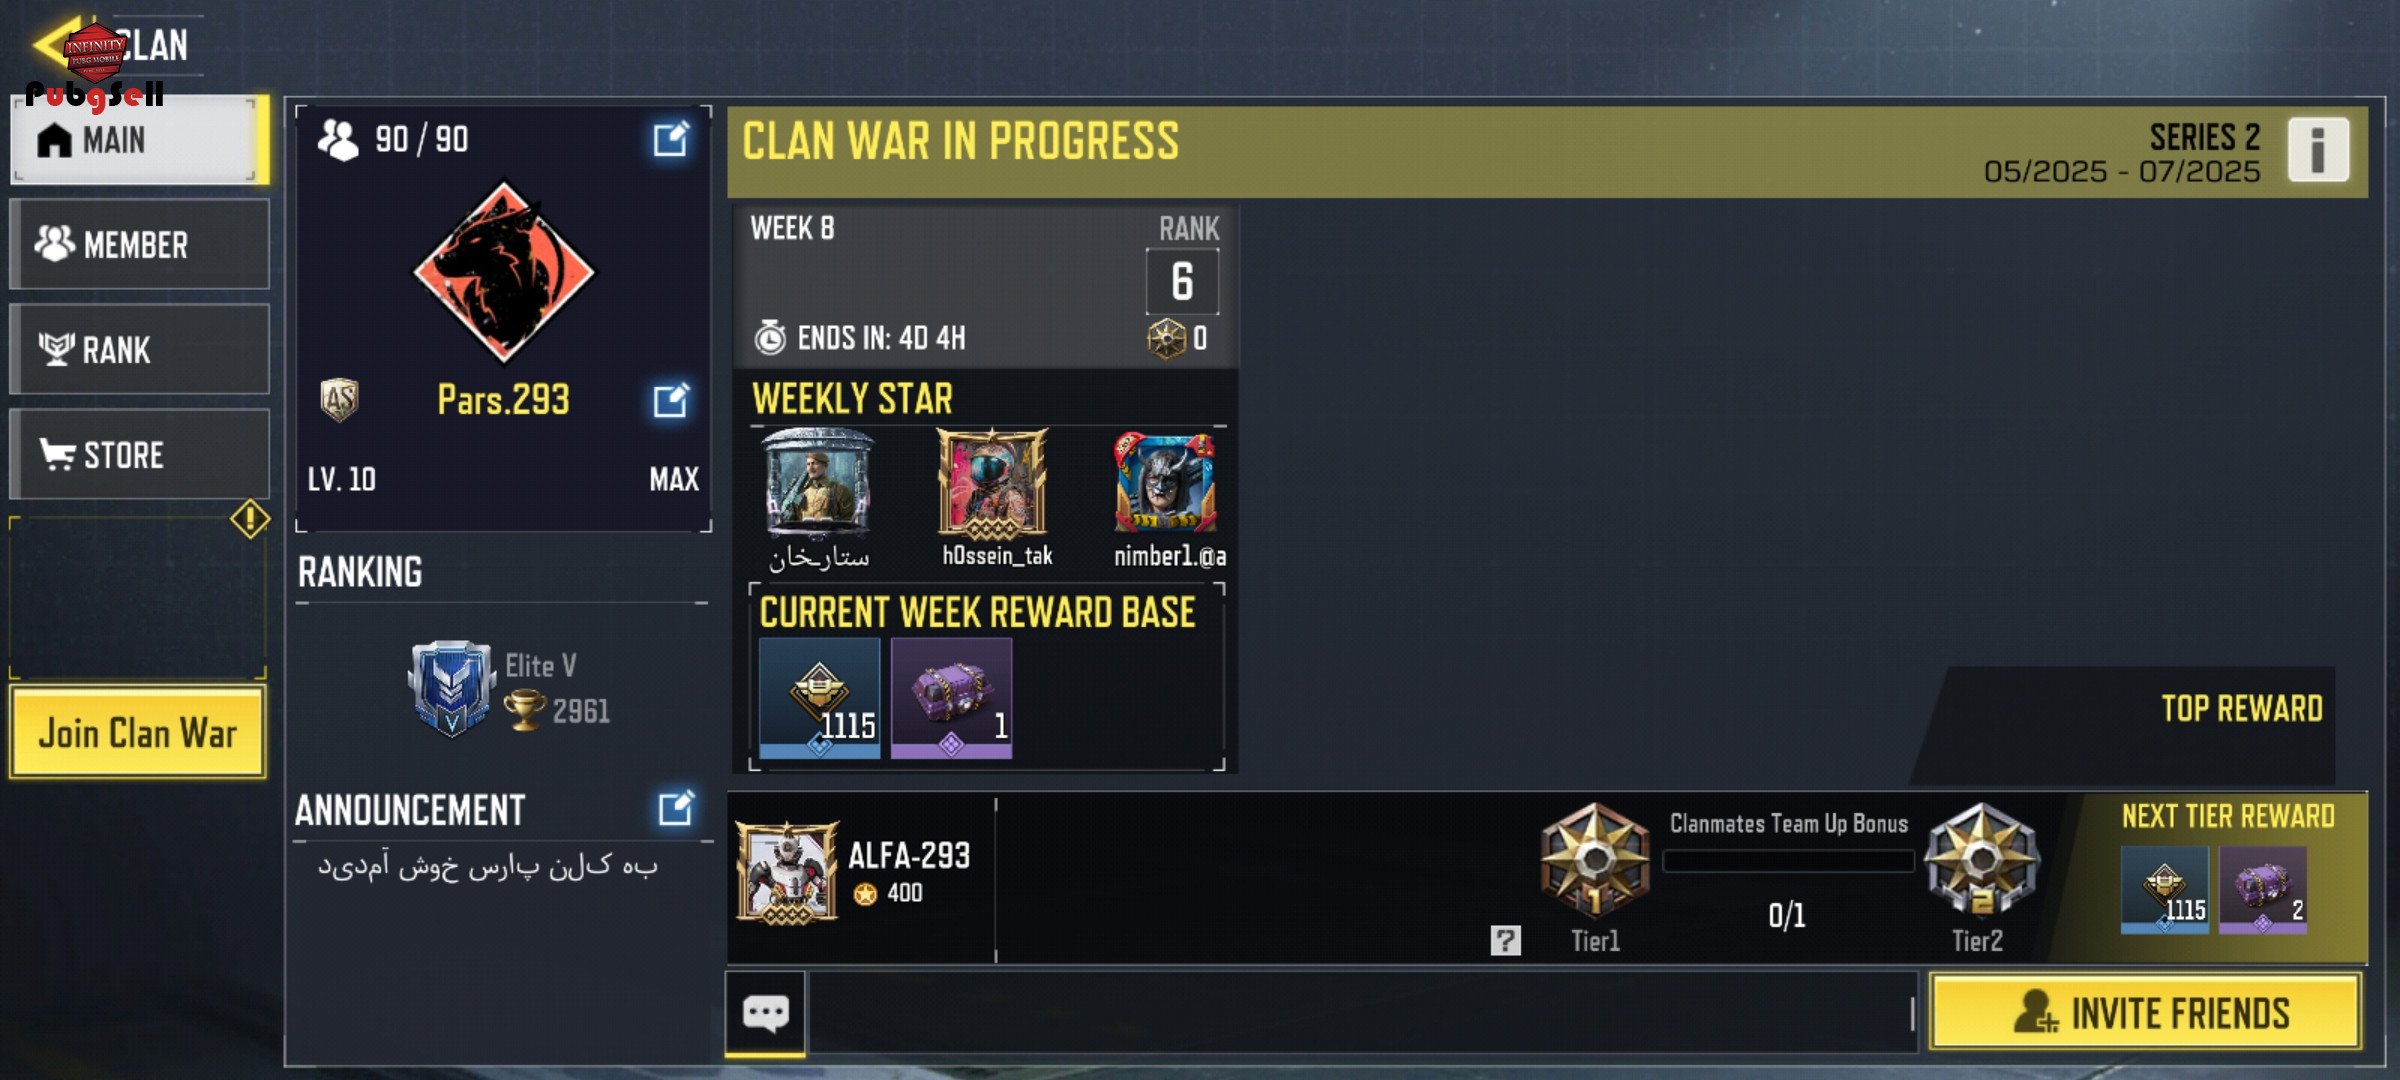Select the Tier1 medal badge

click(x=1595, y=861)
